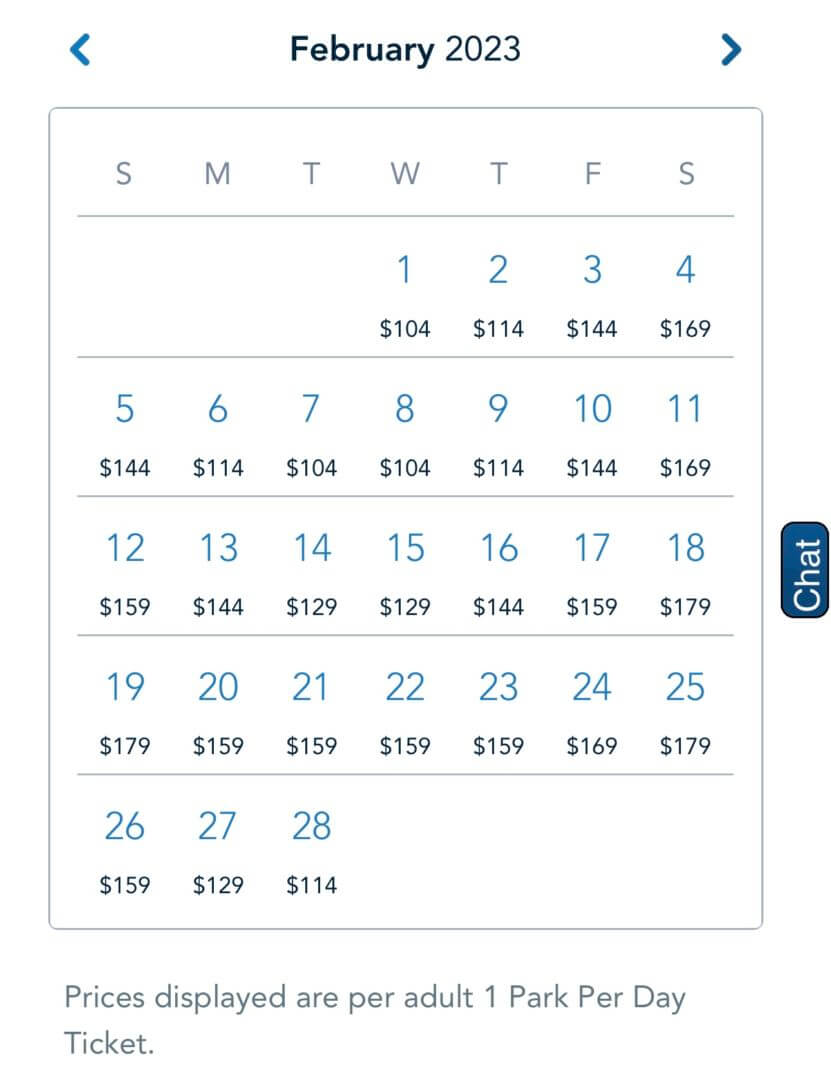Select date 7 in February
The width and height of the screenshot is (831, 1080).
pos(311,433)
